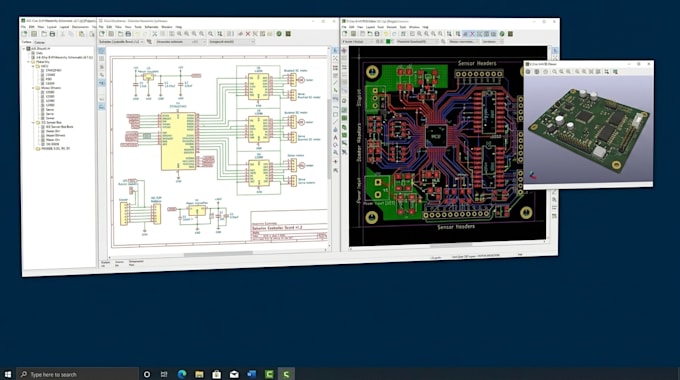Click the red X icon in schematic toolbar
Image resolution: width=680 pixels, height=380 pixels.
[x=248, y=34]
